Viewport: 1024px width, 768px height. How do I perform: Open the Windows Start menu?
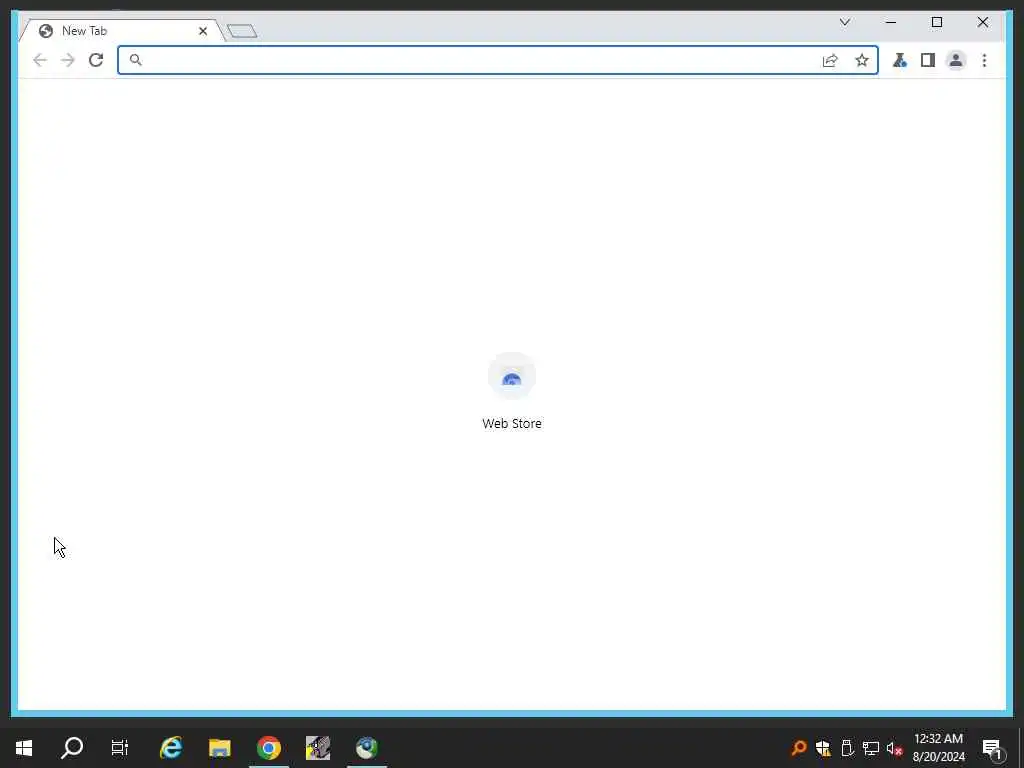click(24, 748)
